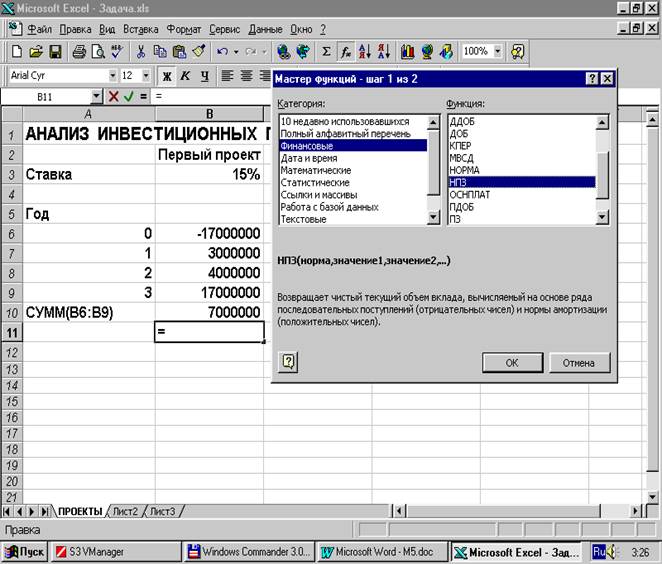Click down arrow of Функция list scrollbar
This screenshot has height=564, width=662.
(x=602, y=217)
